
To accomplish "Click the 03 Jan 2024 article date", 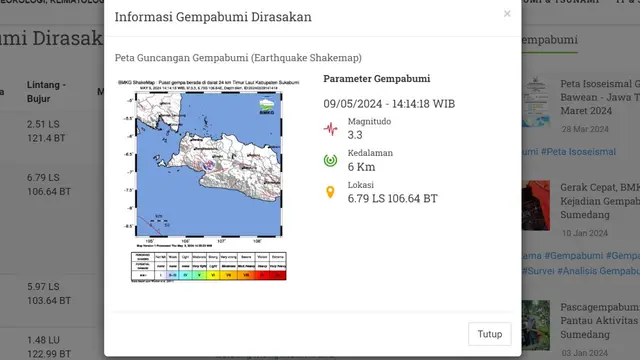I will [x=585, y=353].
